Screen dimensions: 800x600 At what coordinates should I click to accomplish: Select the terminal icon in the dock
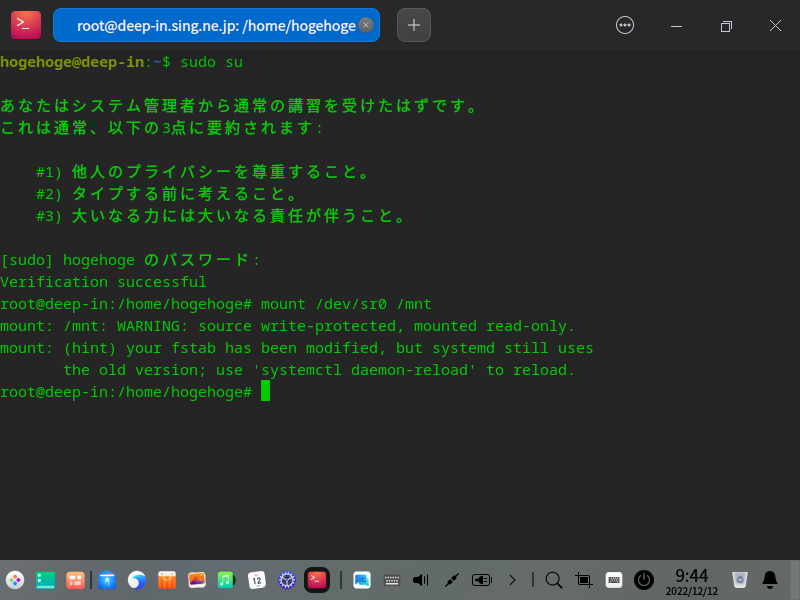coord(317,580)
